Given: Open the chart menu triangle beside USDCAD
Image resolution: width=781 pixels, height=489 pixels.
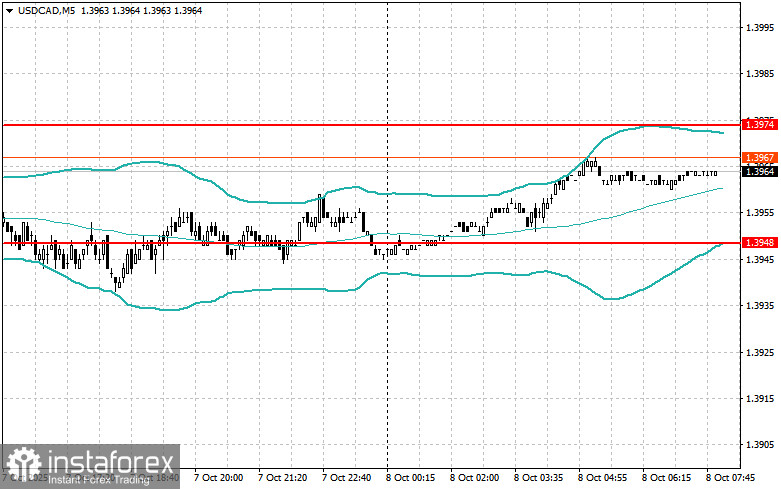Looking at the screenshot, I should point(10,10).
